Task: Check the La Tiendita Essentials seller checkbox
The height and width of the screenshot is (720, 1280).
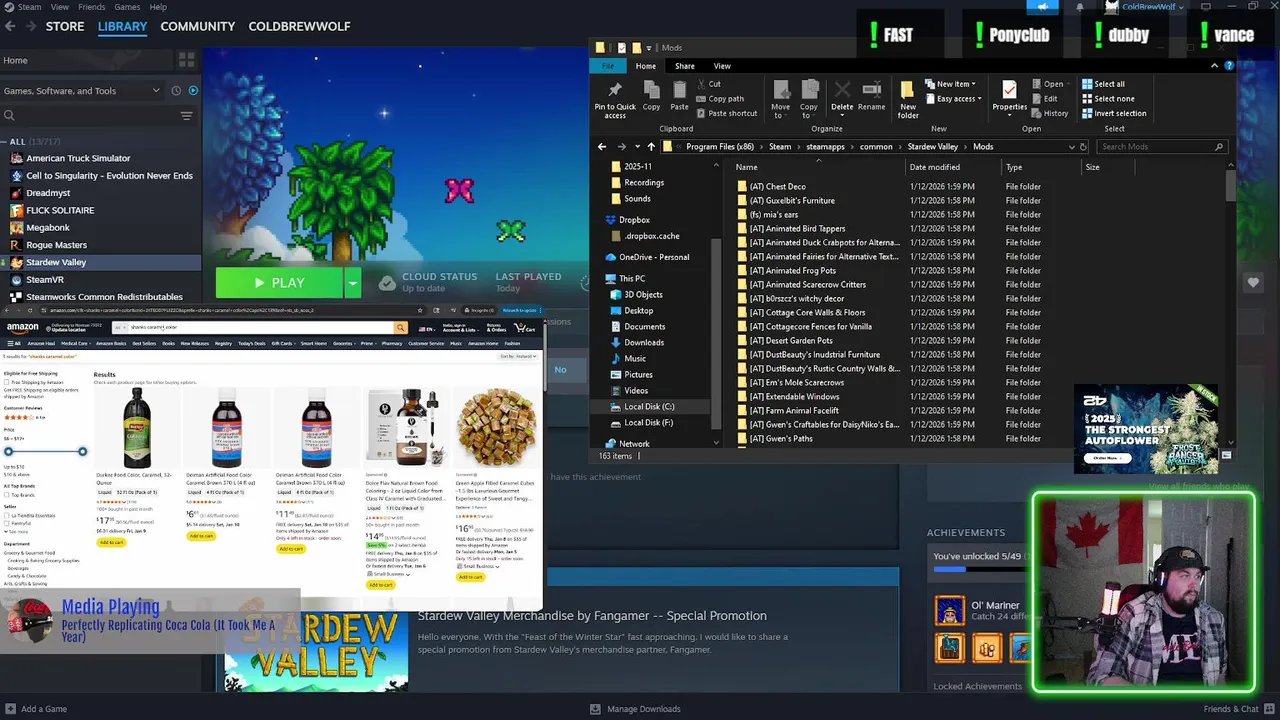Action: 7,515
